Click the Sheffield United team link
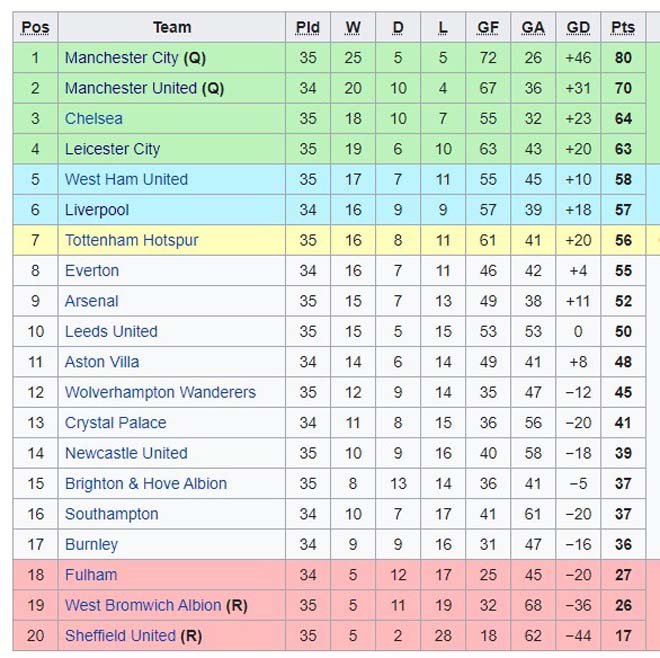660x658 pixels. point(120,636)
